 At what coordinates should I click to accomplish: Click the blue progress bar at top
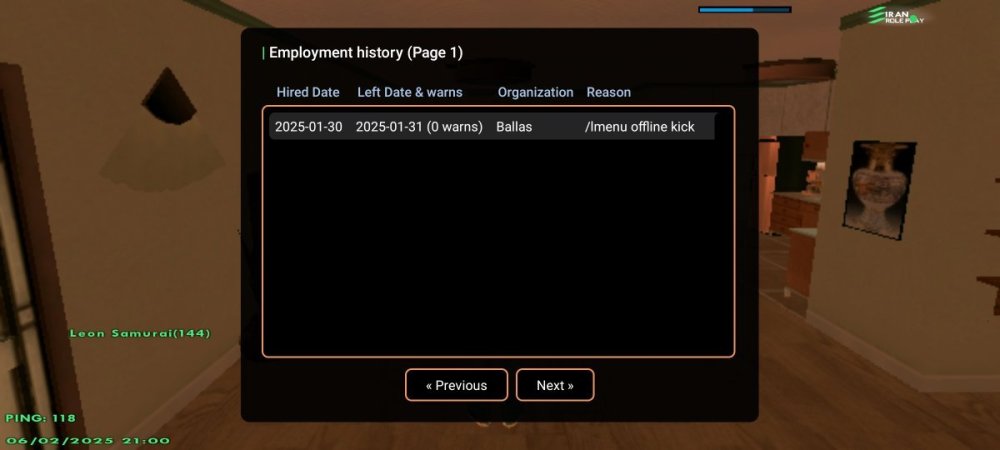(x=744, y=10)
